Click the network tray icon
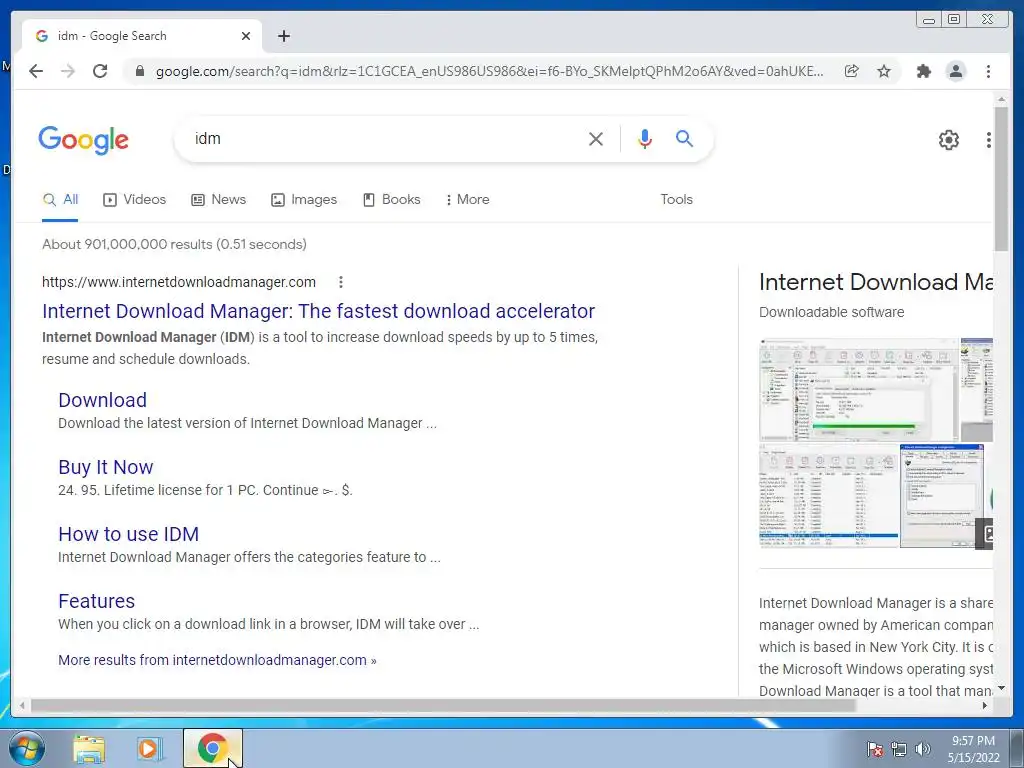 899,749
